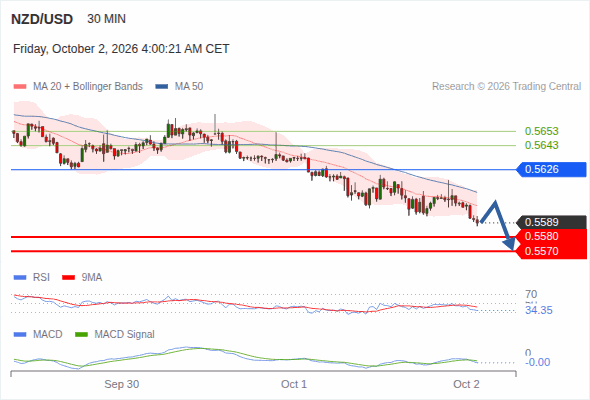Click the MACD value -0.00
The image size is (590, 400).
[537, 362]
